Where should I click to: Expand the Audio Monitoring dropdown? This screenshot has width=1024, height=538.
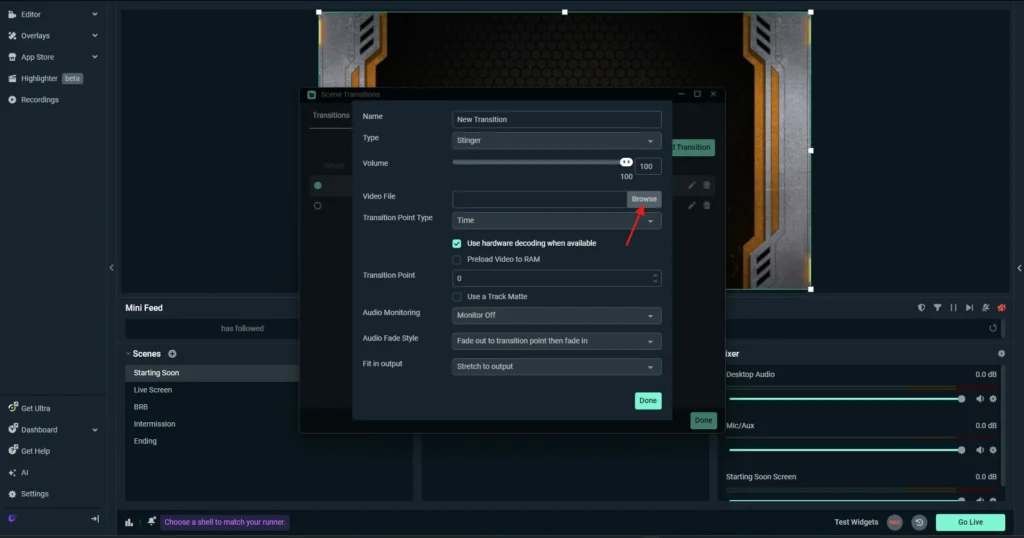[556, 316]
